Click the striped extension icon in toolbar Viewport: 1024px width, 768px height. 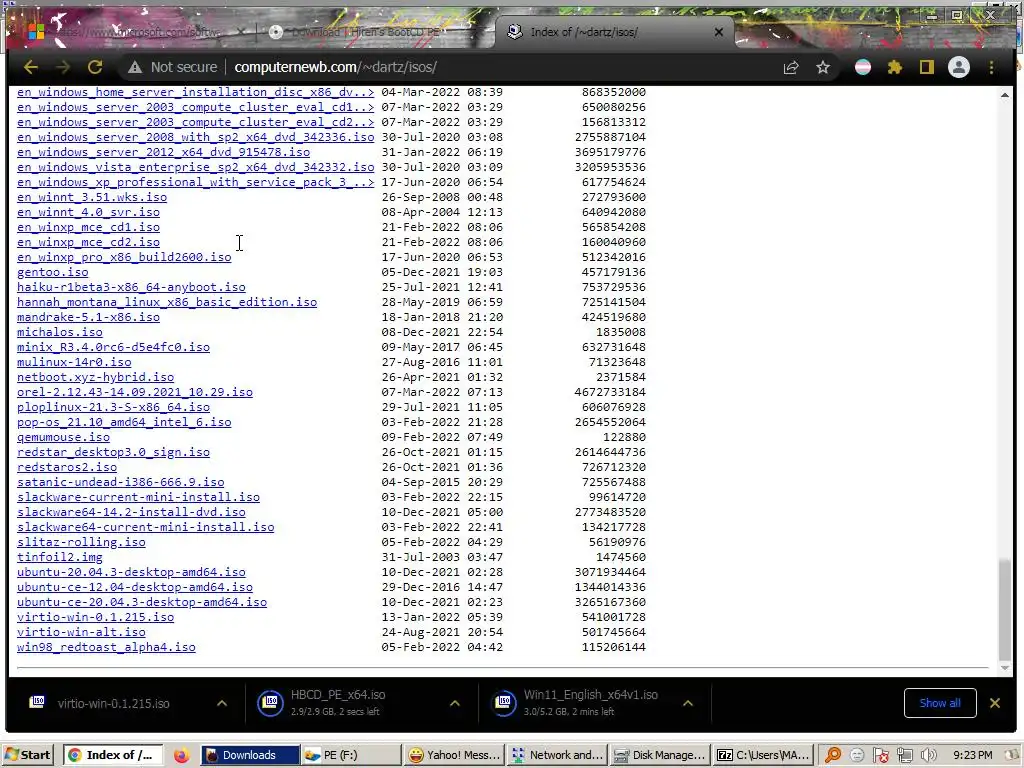863,67
